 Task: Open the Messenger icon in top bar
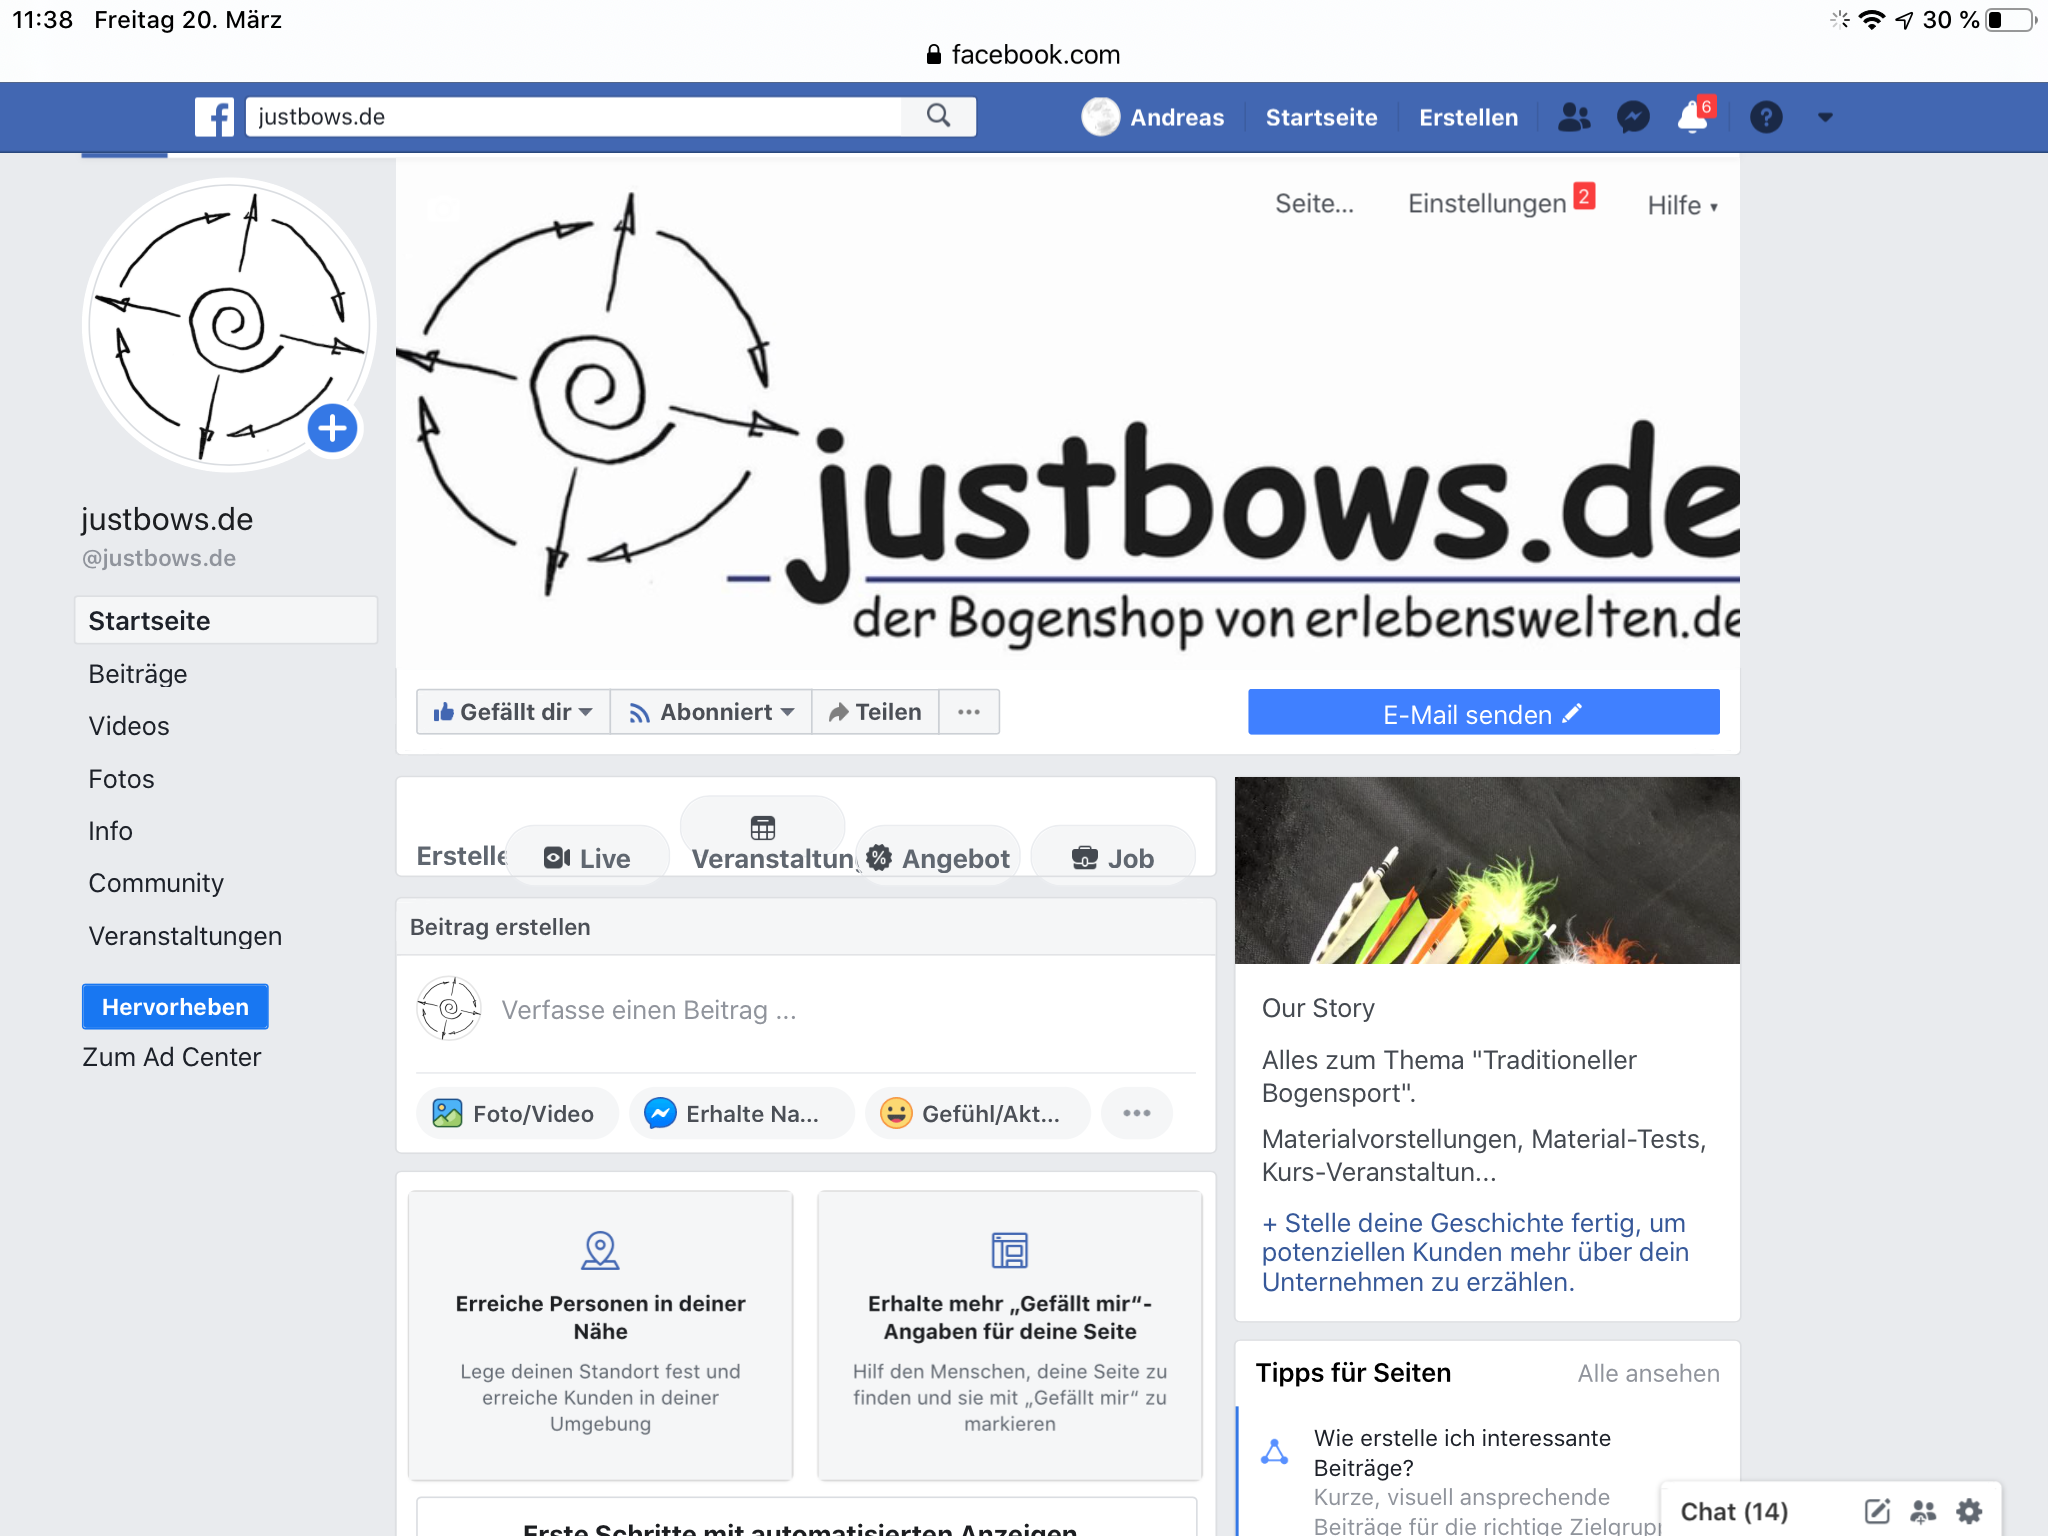tap(1633, 117)
